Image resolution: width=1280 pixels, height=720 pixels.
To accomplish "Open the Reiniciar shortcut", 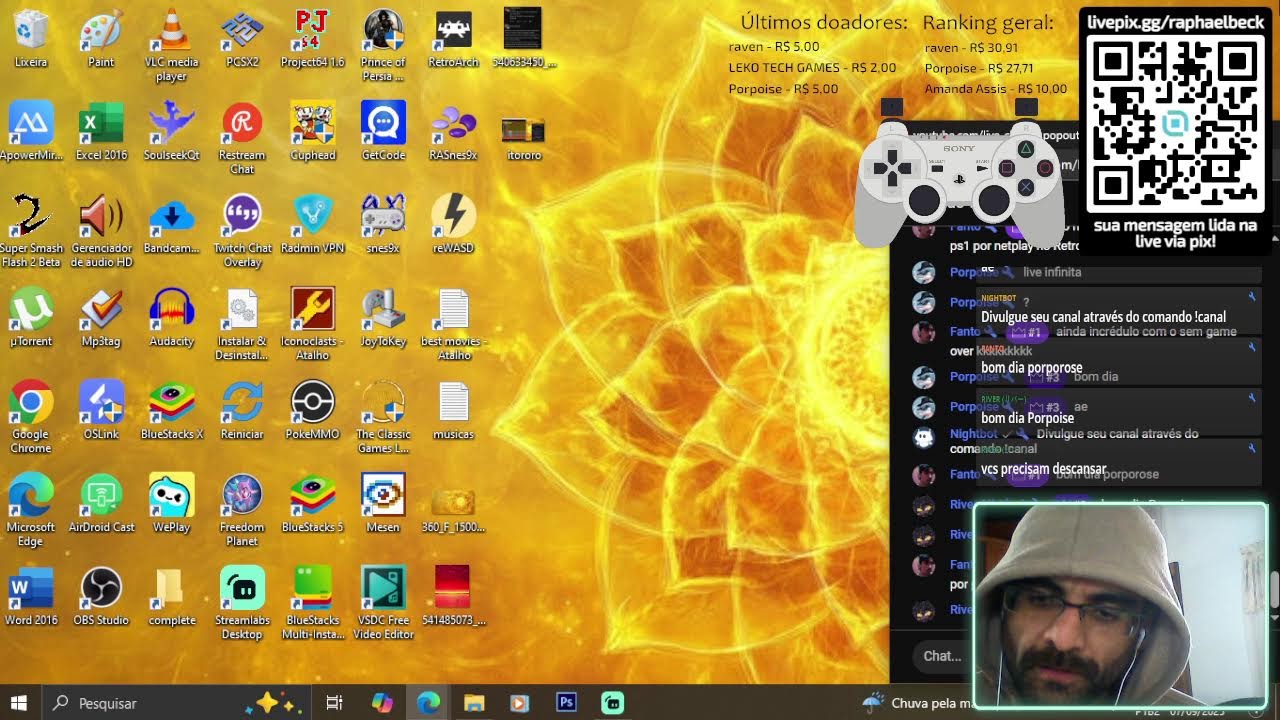I will [242, 411].
